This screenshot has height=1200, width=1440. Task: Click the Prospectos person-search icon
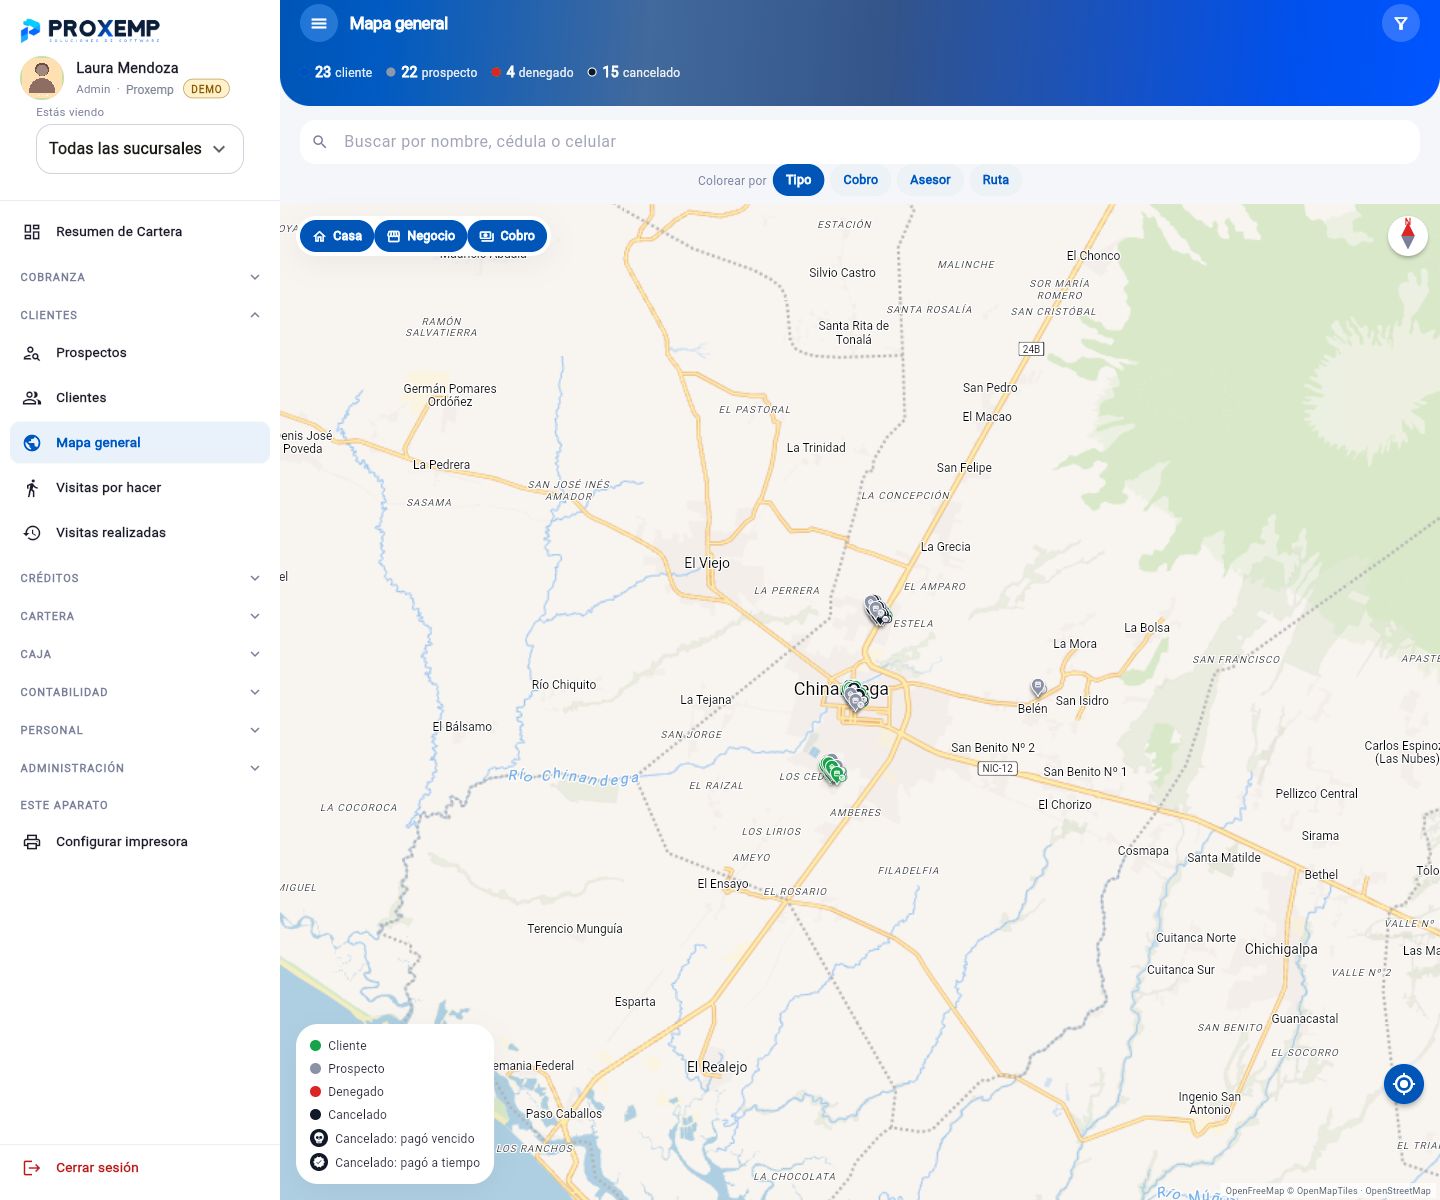tap(32, 353)
